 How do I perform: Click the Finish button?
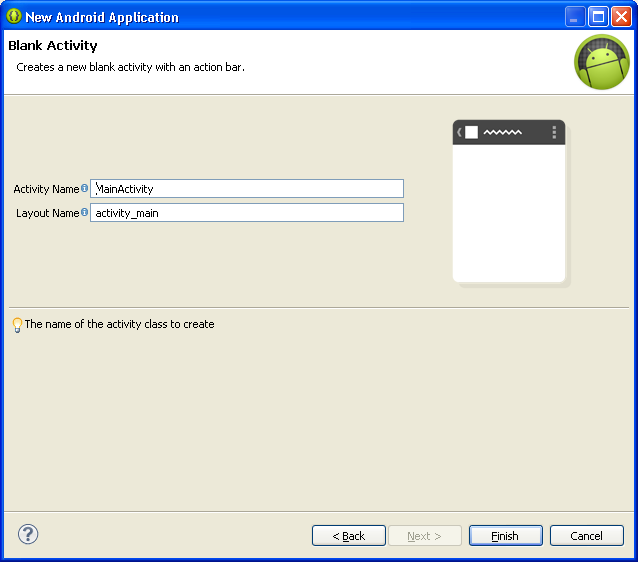coord(505,536)
